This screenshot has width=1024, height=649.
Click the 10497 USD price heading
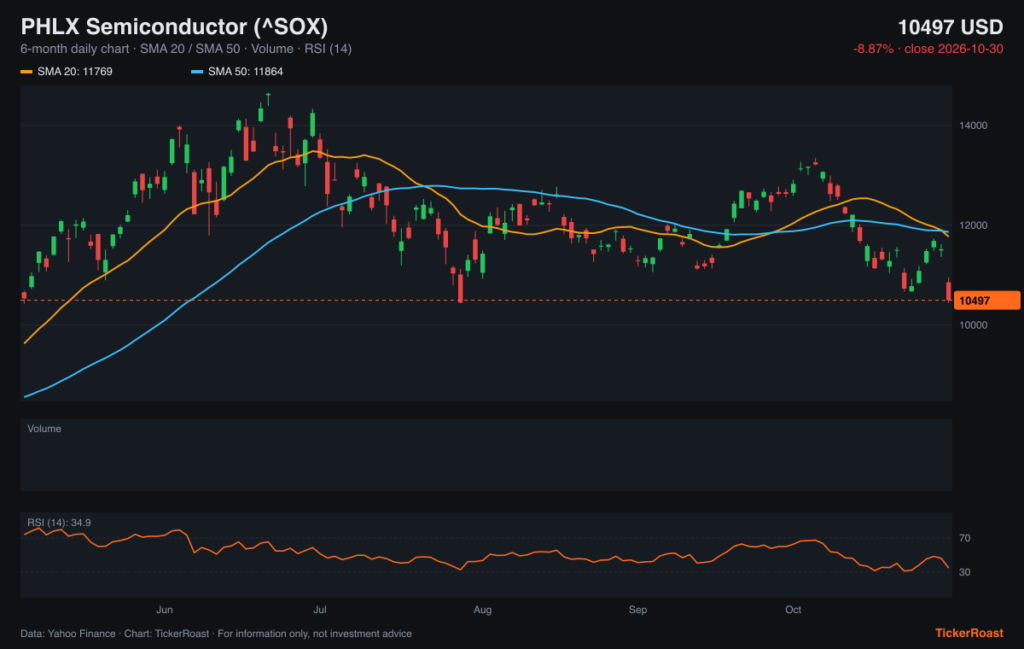click(950, 27)
